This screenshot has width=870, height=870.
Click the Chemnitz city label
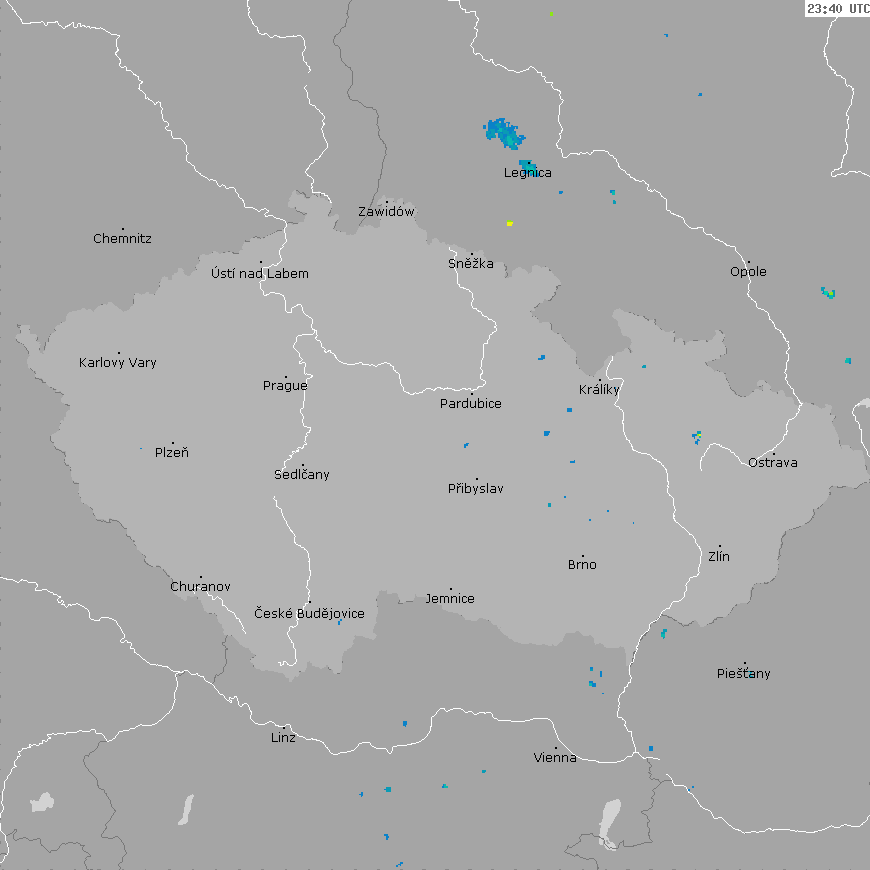122,239
